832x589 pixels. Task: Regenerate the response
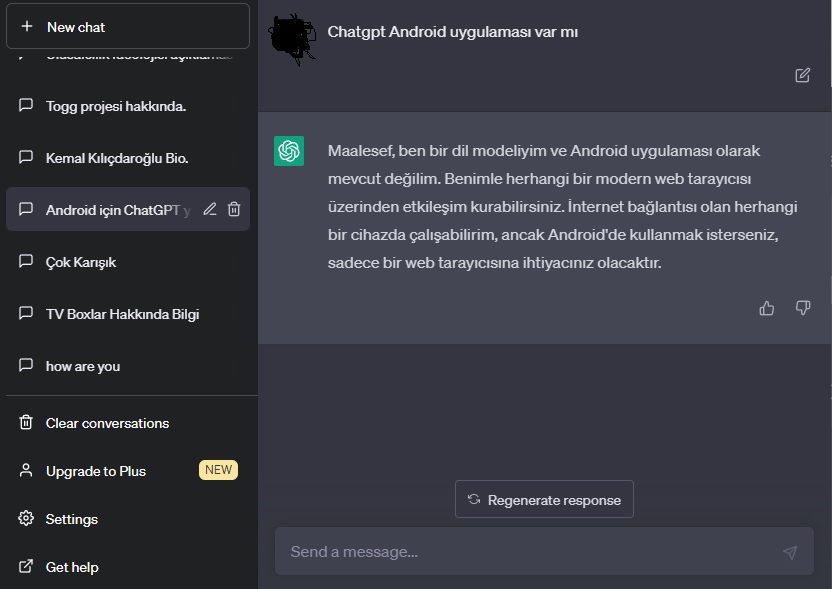(544, 499)
